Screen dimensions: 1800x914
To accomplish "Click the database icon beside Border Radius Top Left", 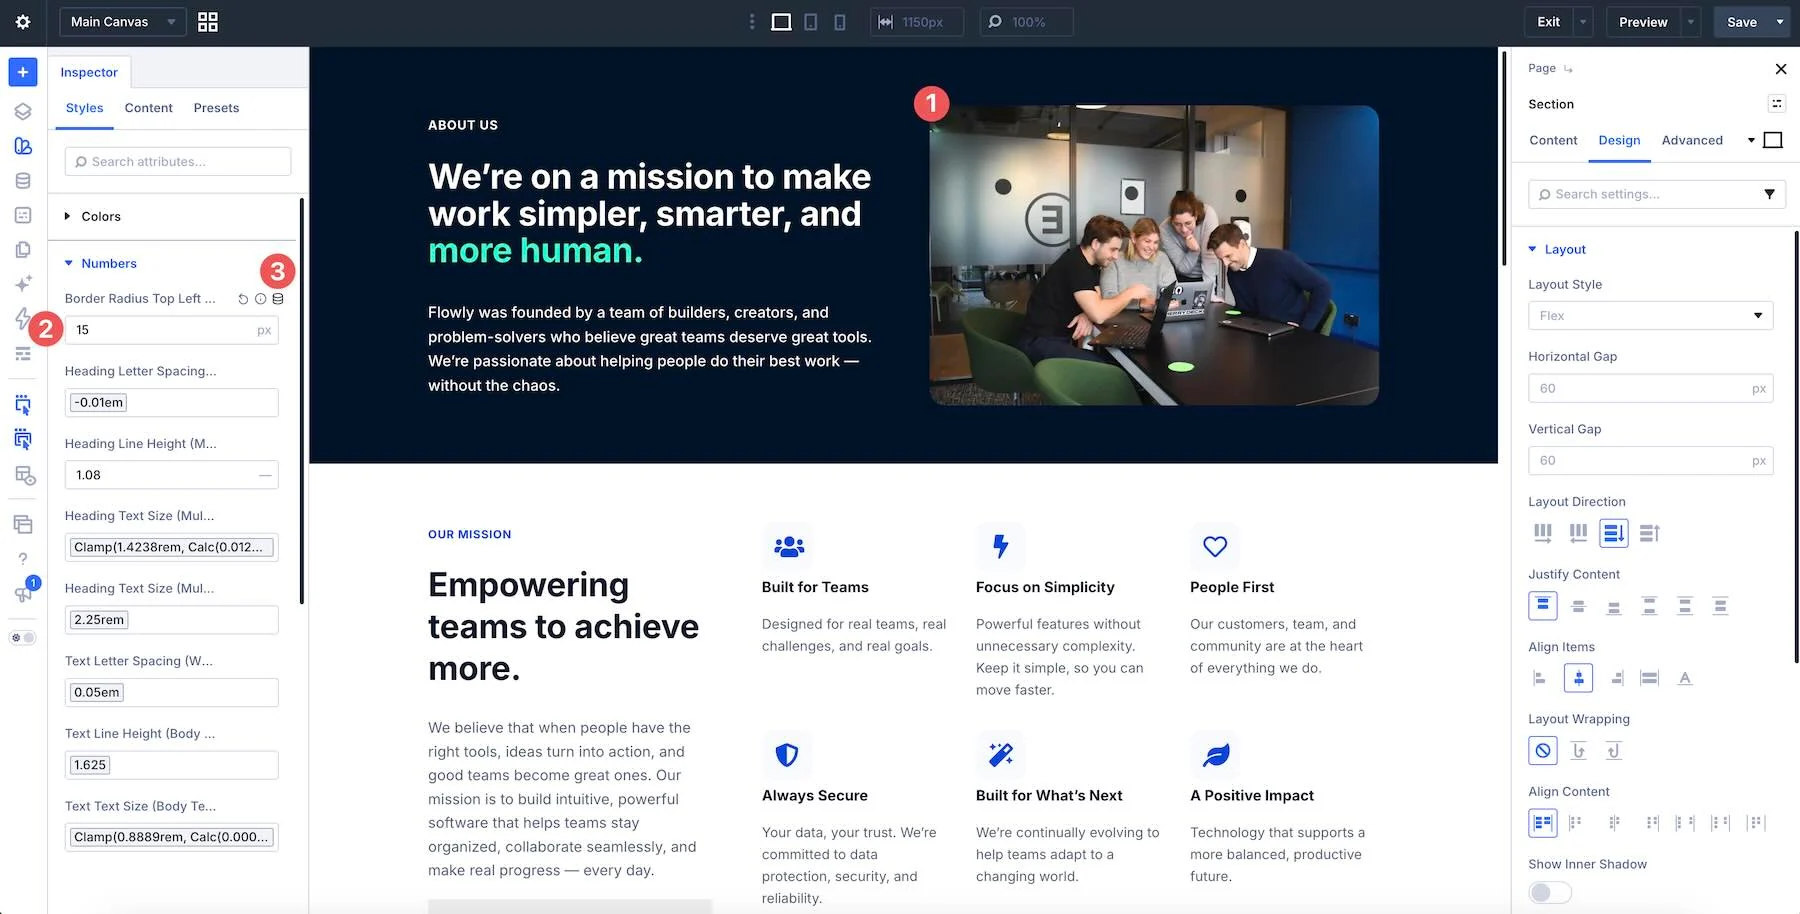I will 278,299.
